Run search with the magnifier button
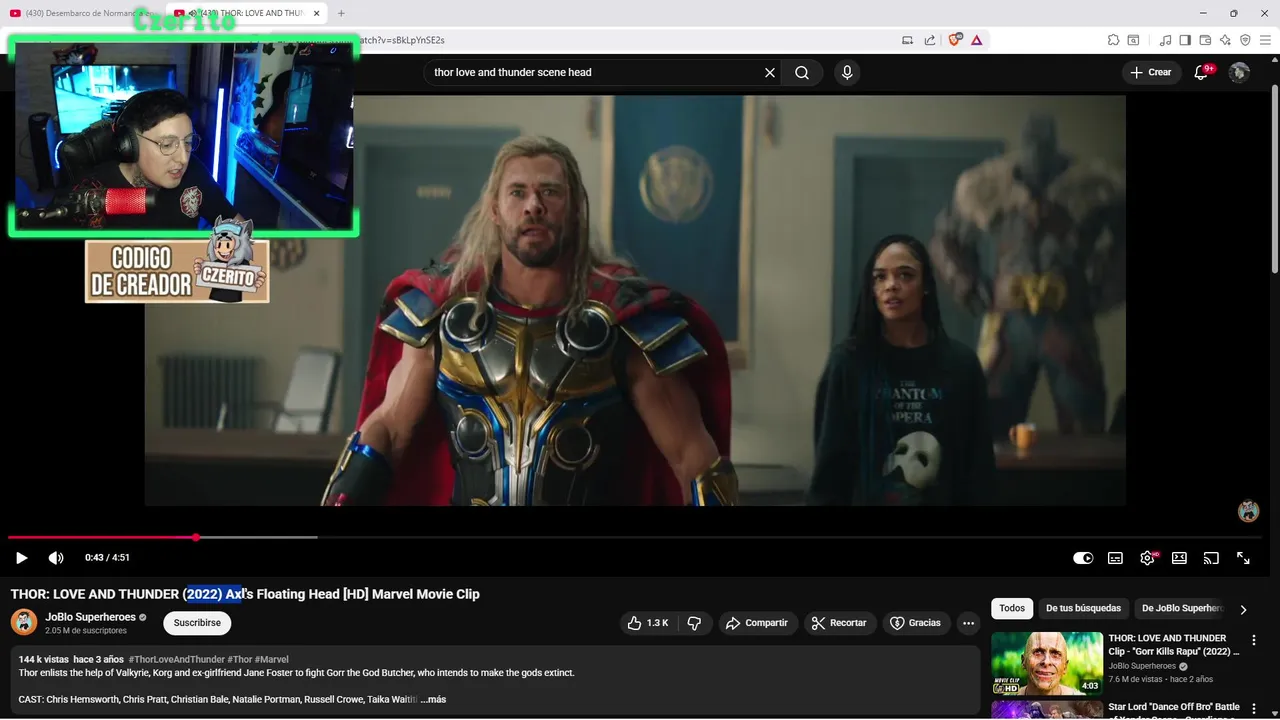The image size is (1280, 720). pos(802,72)
